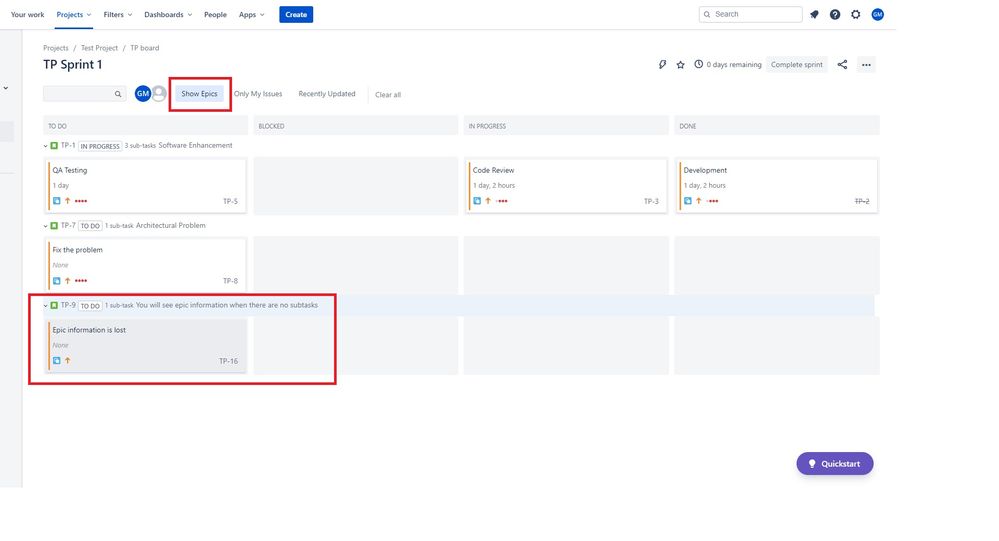The height and width of the screenshot is (541, 999).
Task: Go to Your work
Action: tap(27, 14)
